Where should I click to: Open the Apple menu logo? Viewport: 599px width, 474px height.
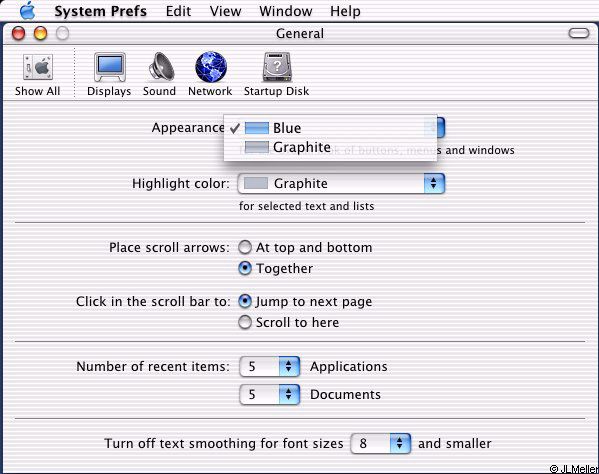(x=28, y=10)
